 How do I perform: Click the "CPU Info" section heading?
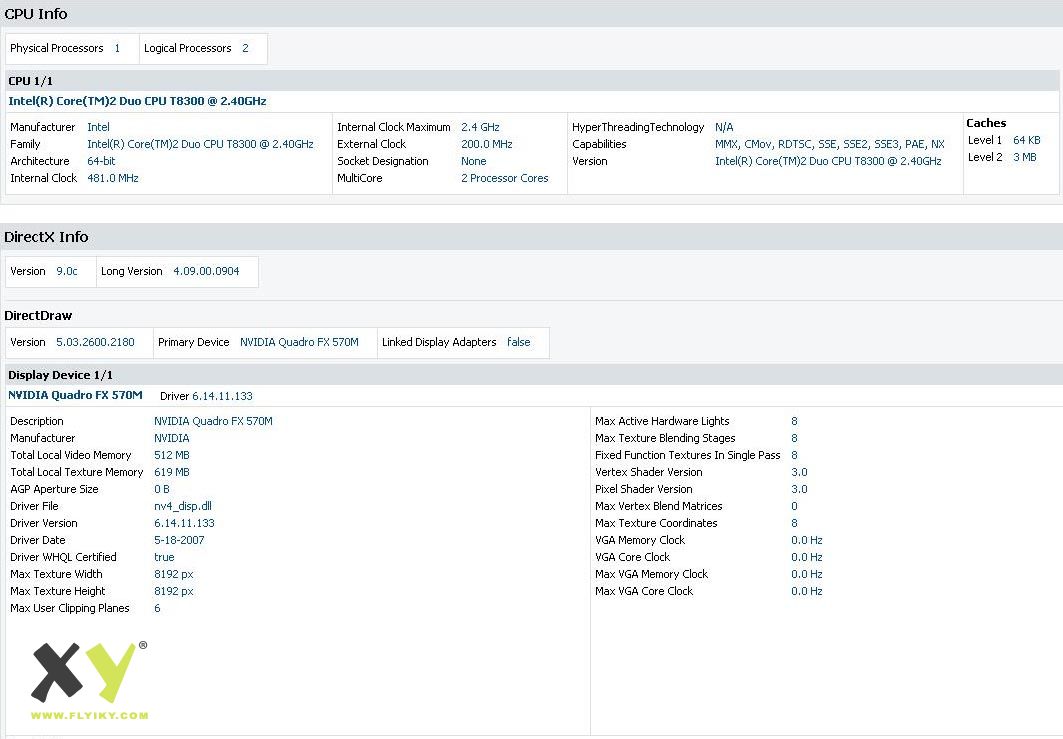click(x=36, y=14)
